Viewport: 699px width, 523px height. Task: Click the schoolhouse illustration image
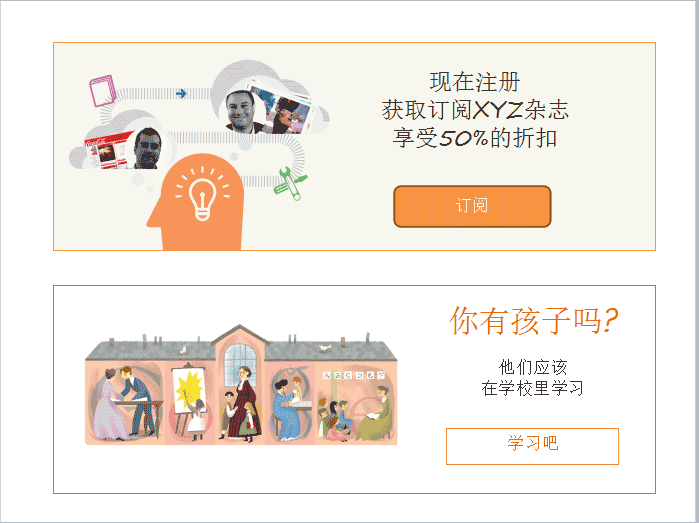241,385
